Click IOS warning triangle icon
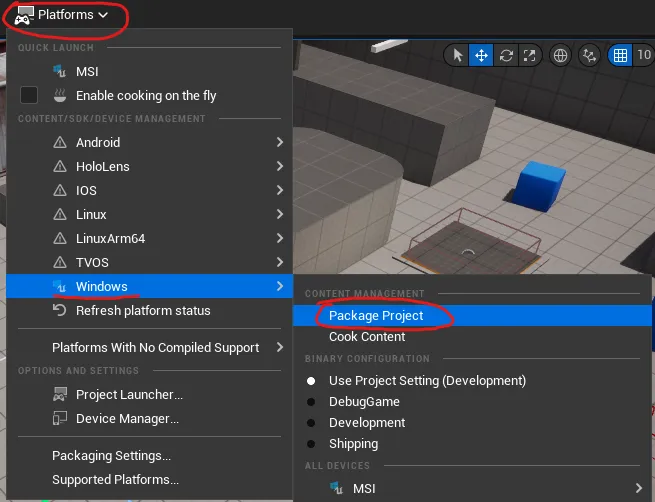Image resolution: width=655 pixels, height=502 pixels. [x=60, y=190]
